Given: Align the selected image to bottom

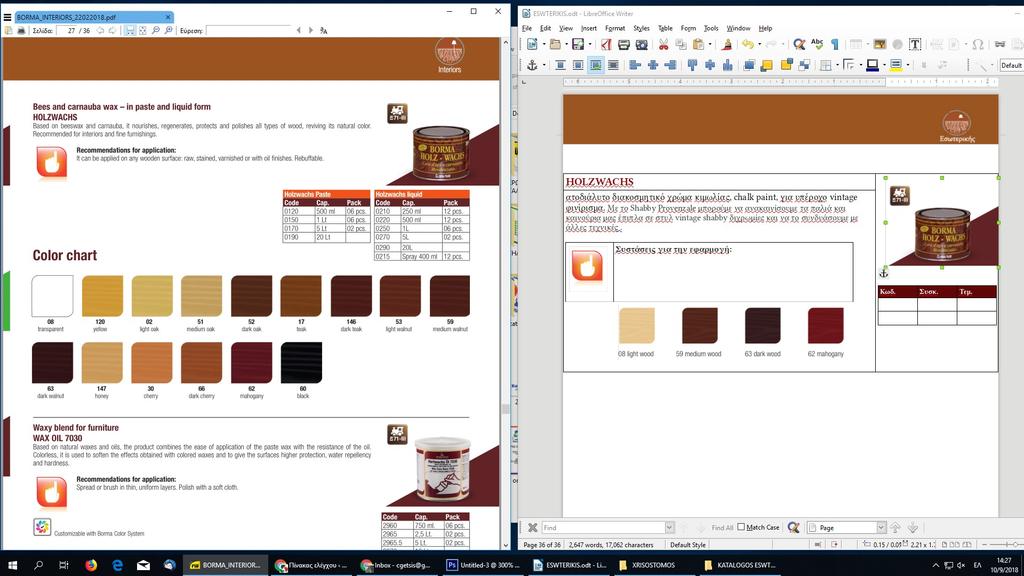Looking at the screenshot, I should [728, 65].
